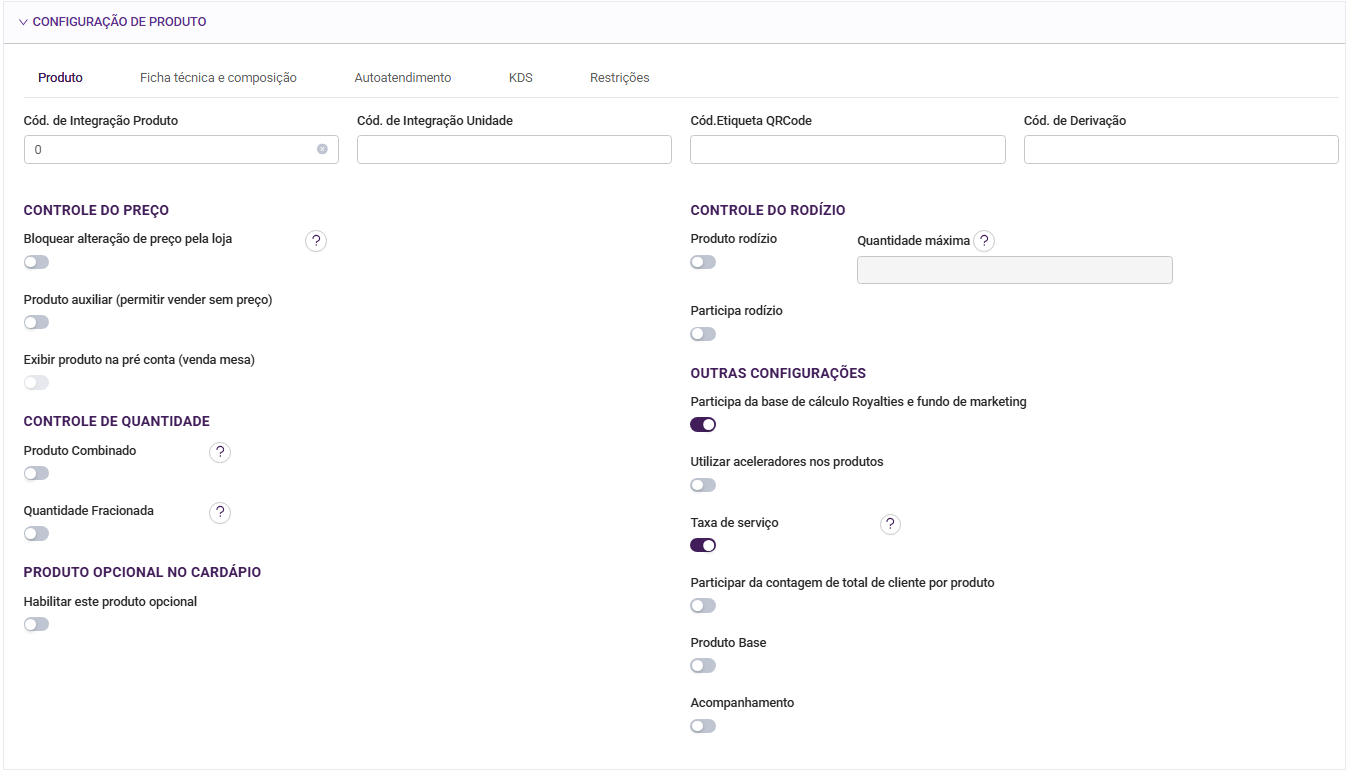1349x771 pixels.
Task: Click help icon beside Bloquear alteração de preço
Action: pyautogui.click(x=316, y=241)
